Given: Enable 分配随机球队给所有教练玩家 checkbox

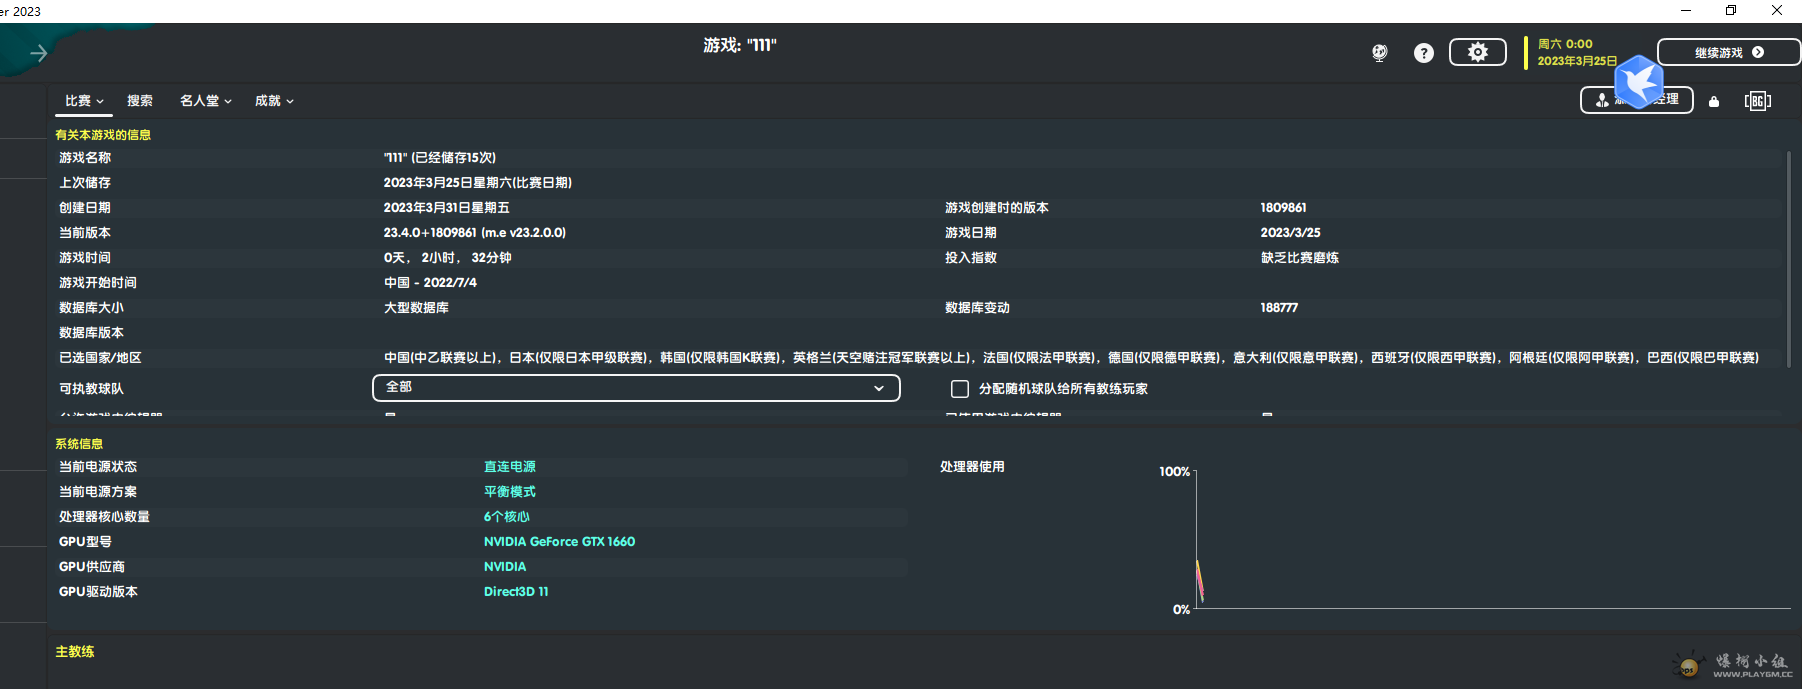Looking at the screenshot, I should tap(960, 389).
